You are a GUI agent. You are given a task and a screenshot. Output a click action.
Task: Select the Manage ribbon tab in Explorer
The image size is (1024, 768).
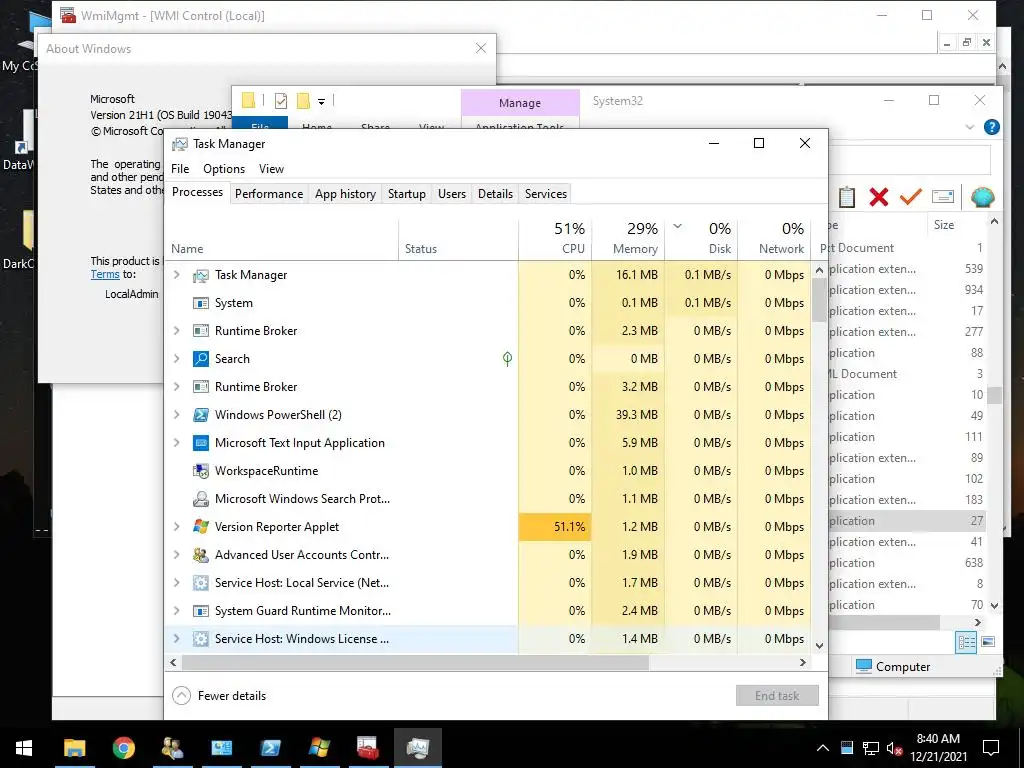point(520,103)
